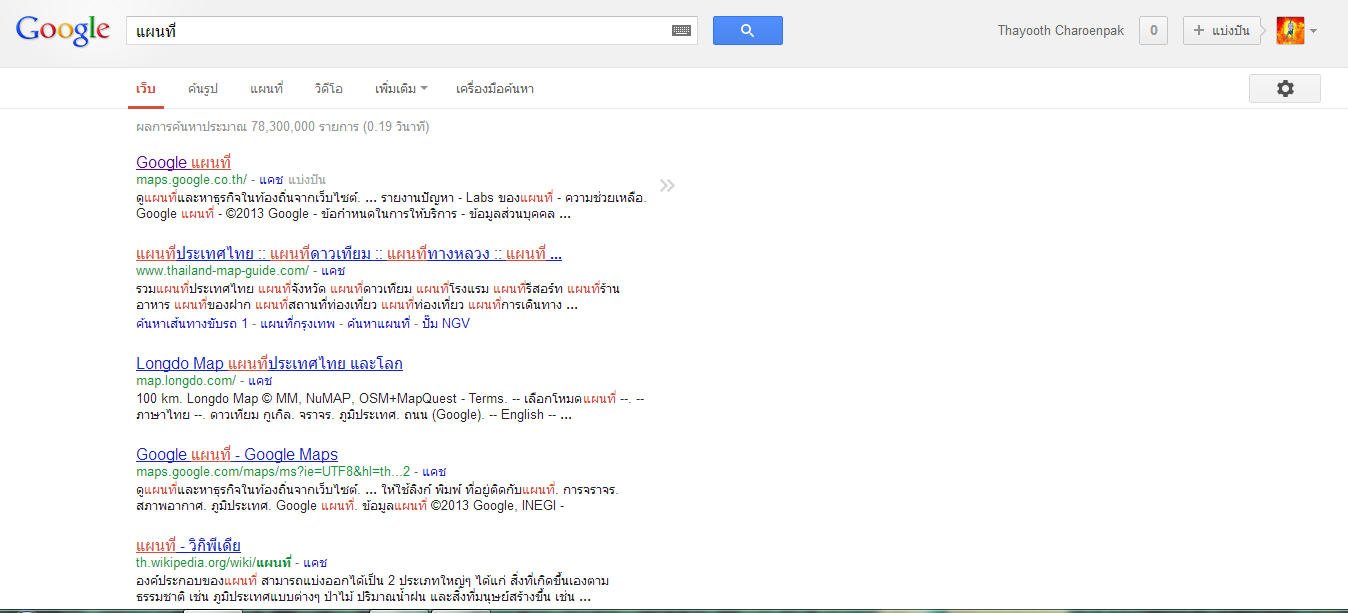The width and height of the screenshot is (1348, 613).
Task: Open the thailand-map-guide result title
Action: click(349, 253)
